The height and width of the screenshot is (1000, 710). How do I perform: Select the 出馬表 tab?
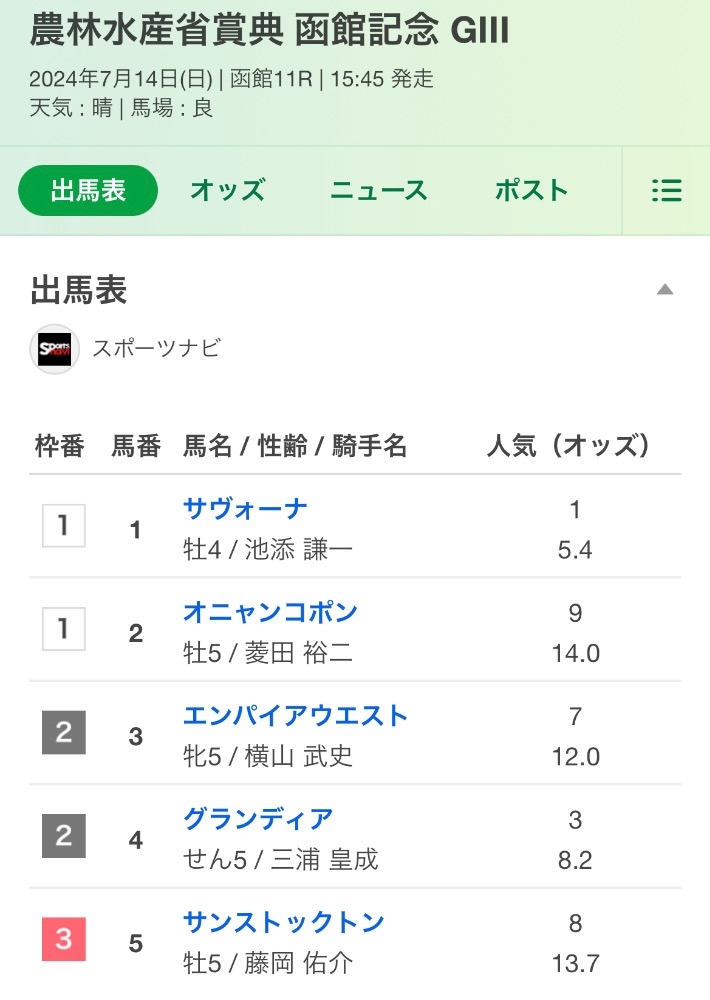[88, 191]
